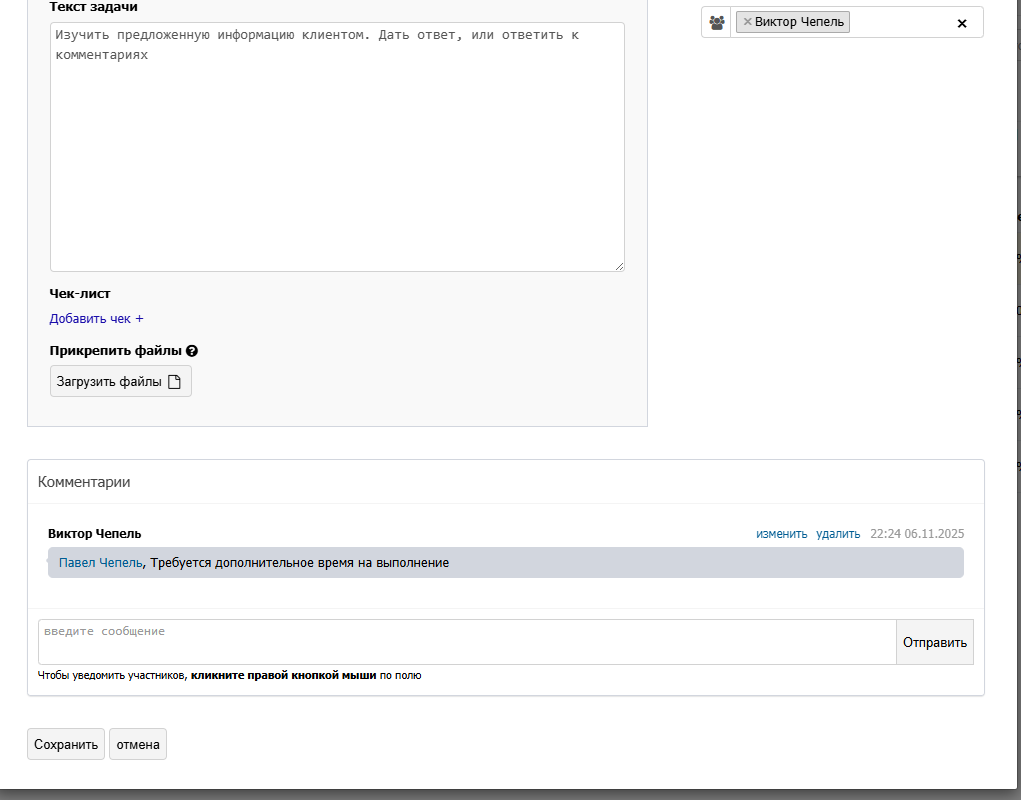Remove the "Виктор Чепель" assignee tag
This screenshot has width=1021, height=800.
click(x=747, y=22)
